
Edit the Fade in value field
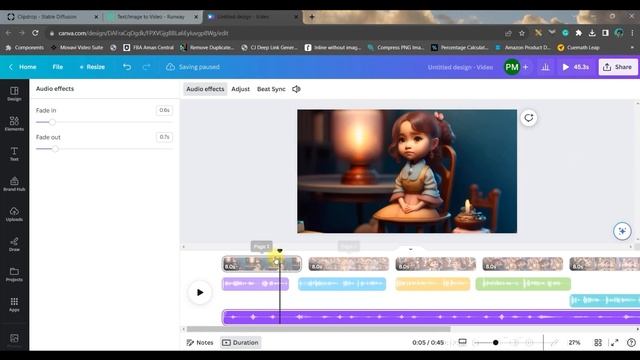164,110
